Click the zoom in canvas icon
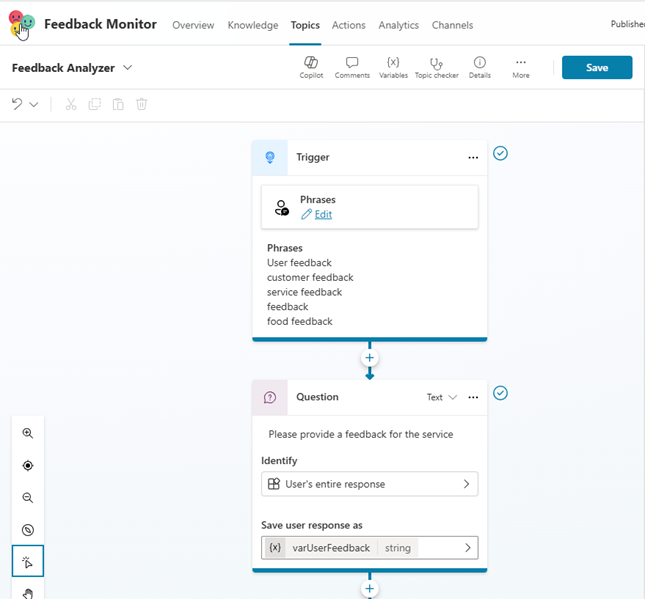The image size is (645, 599). coord(28,434)
